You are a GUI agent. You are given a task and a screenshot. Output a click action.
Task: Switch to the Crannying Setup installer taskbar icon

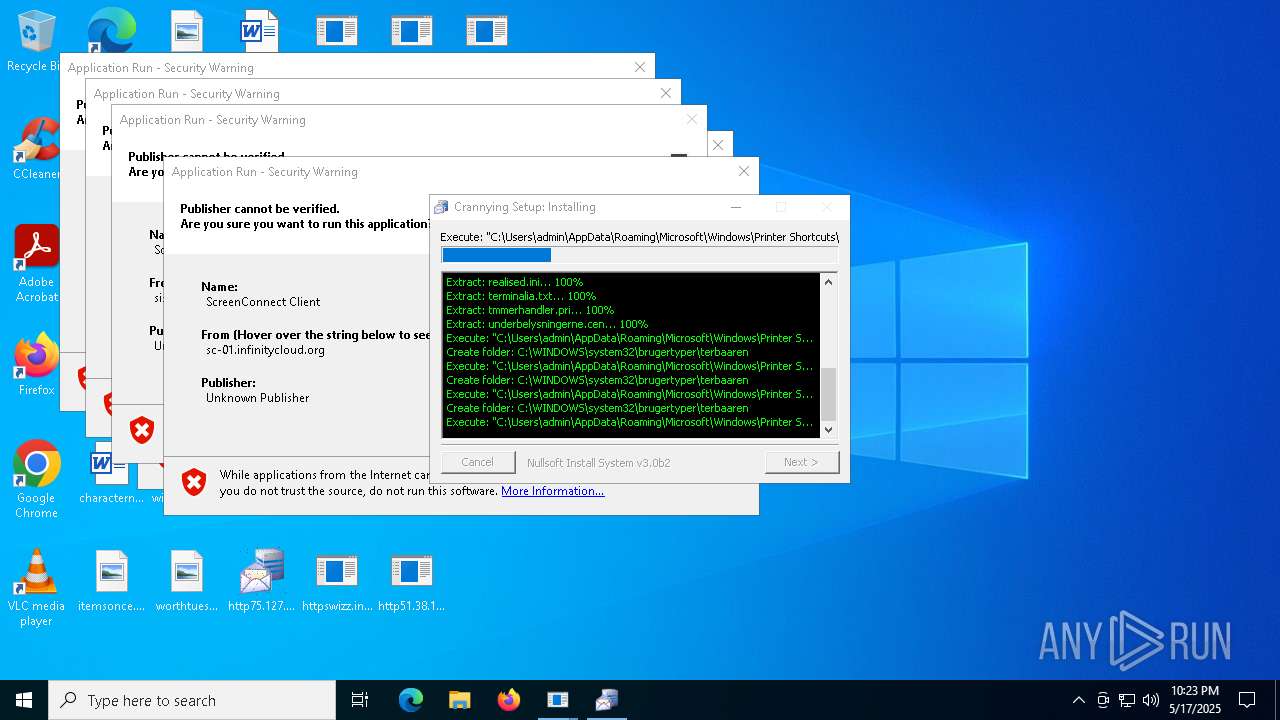tap(606, 700)
